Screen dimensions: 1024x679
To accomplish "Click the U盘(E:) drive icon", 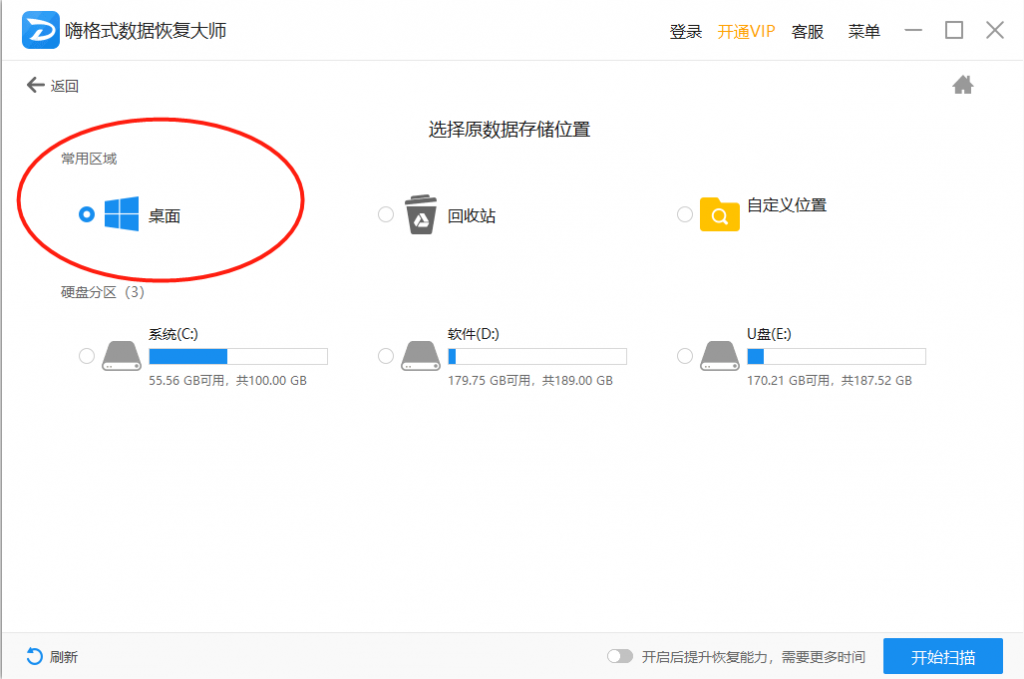I will (x=720, y=356).
